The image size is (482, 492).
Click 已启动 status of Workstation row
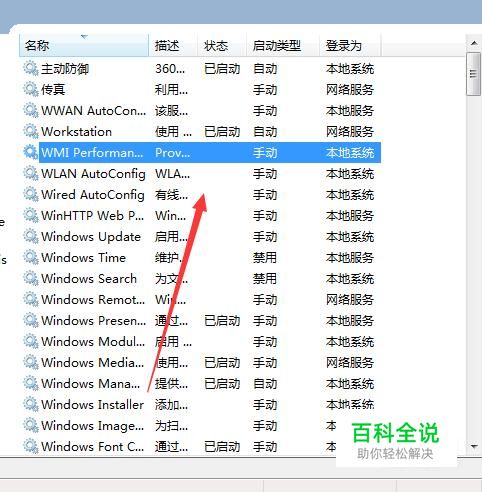pyautogui.click(x=222, y=132)
